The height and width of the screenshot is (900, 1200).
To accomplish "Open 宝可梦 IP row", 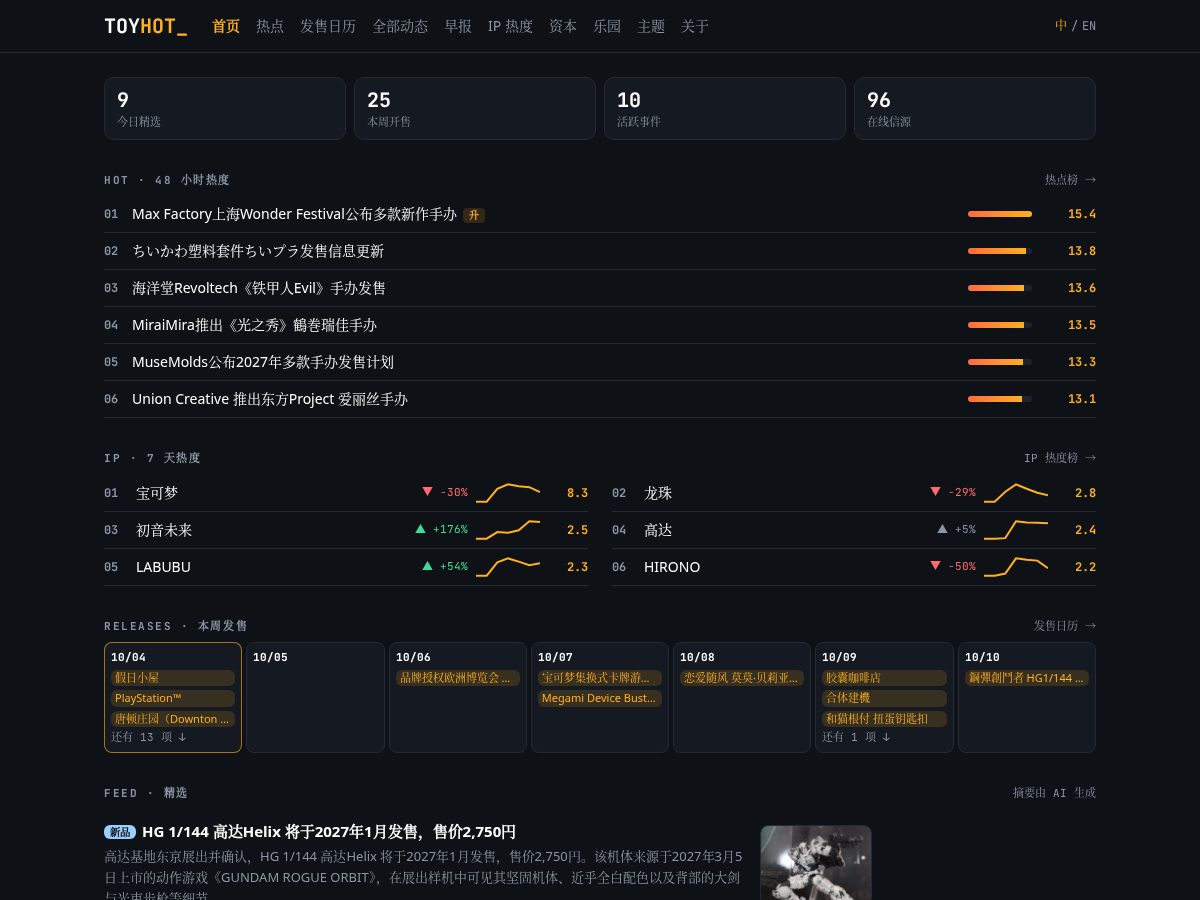I will [x=346, y=493].
